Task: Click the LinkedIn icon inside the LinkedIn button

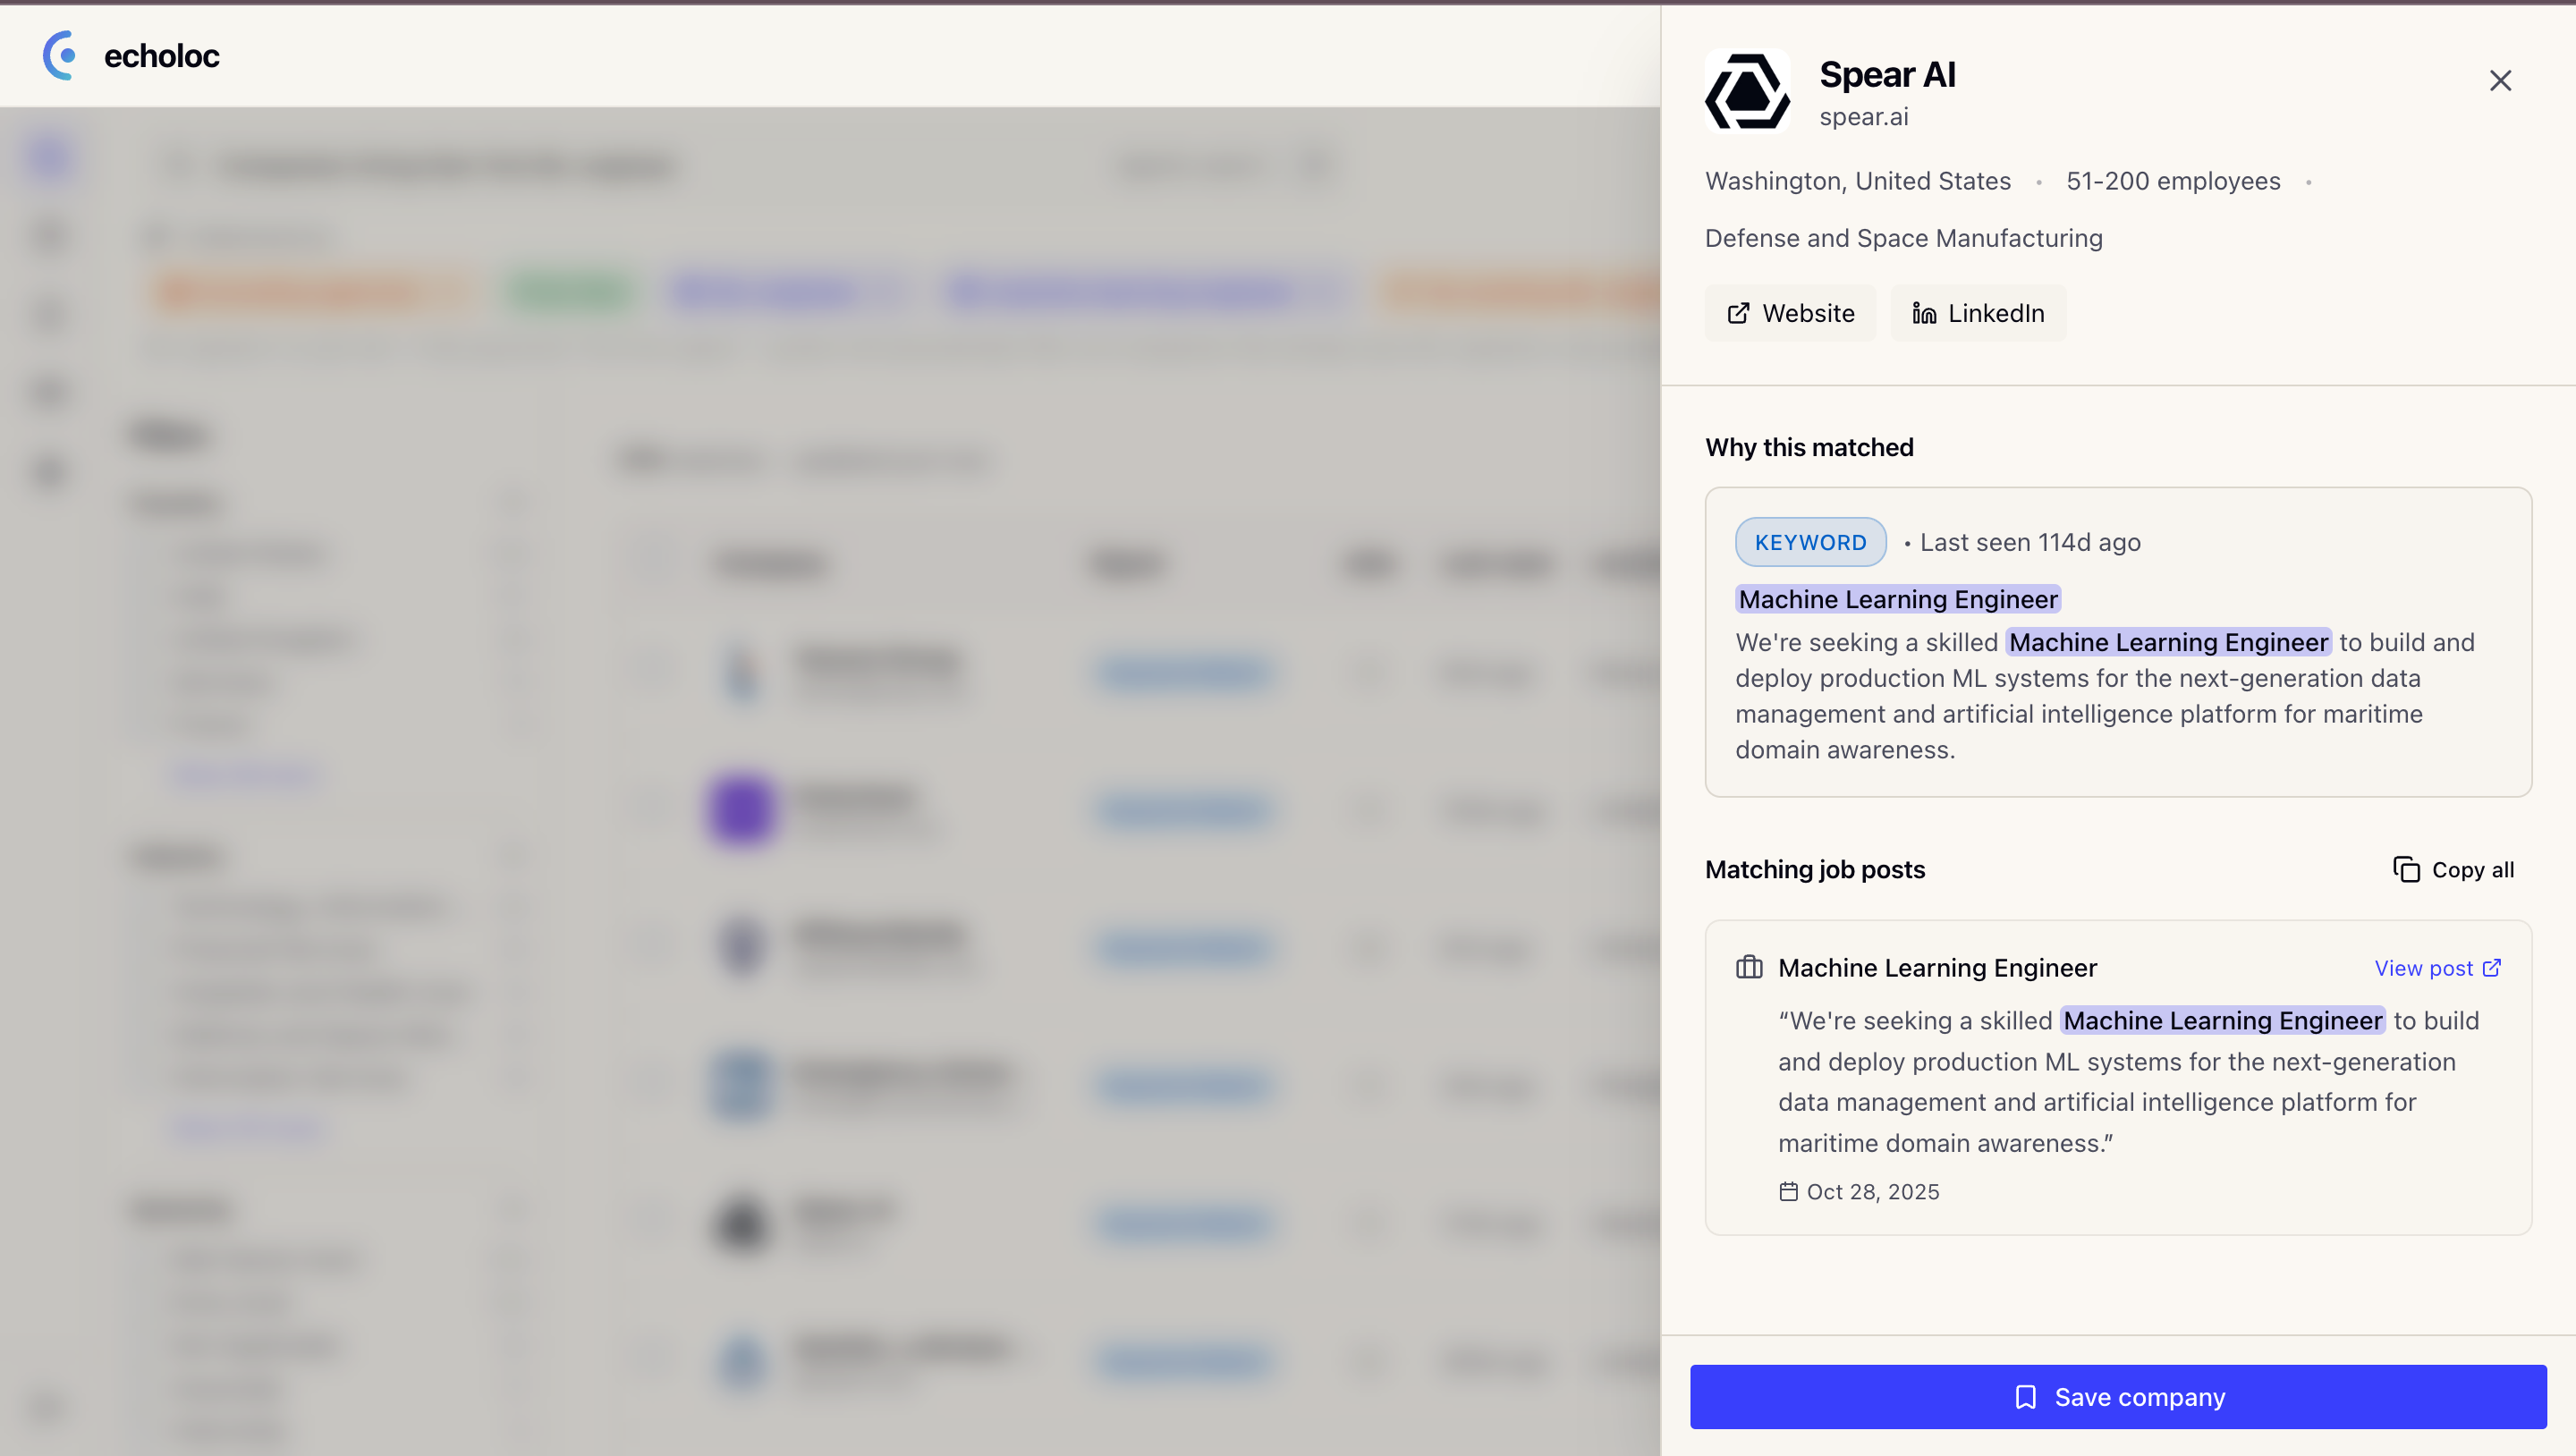Action: pos(1923,313)
